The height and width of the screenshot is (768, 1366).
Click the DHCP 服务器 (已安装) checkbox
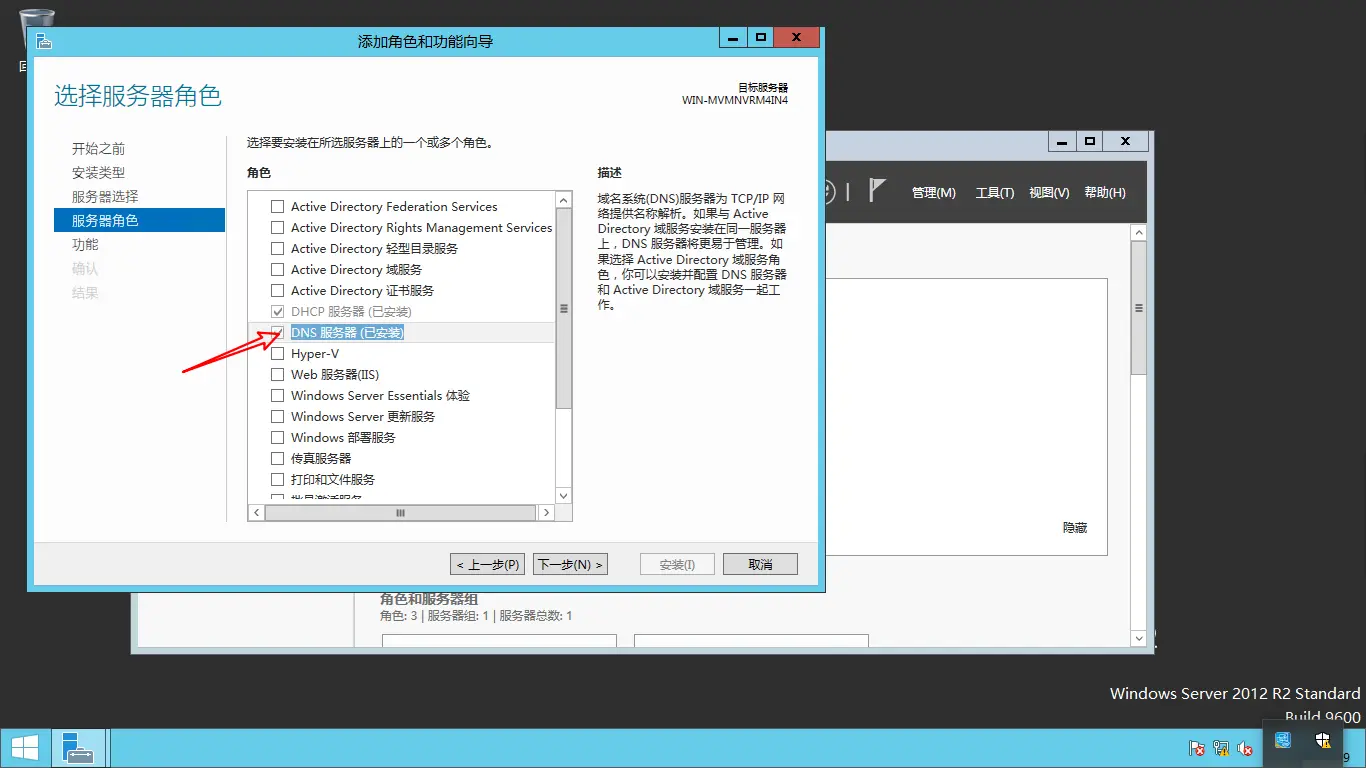point(278,312)
